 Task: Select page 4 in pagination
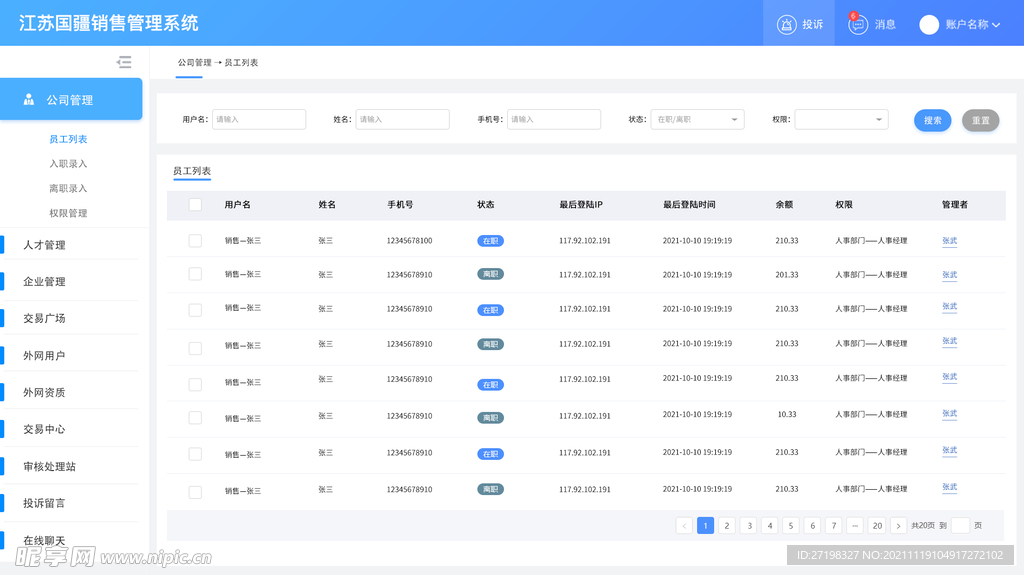pos(770,525)
